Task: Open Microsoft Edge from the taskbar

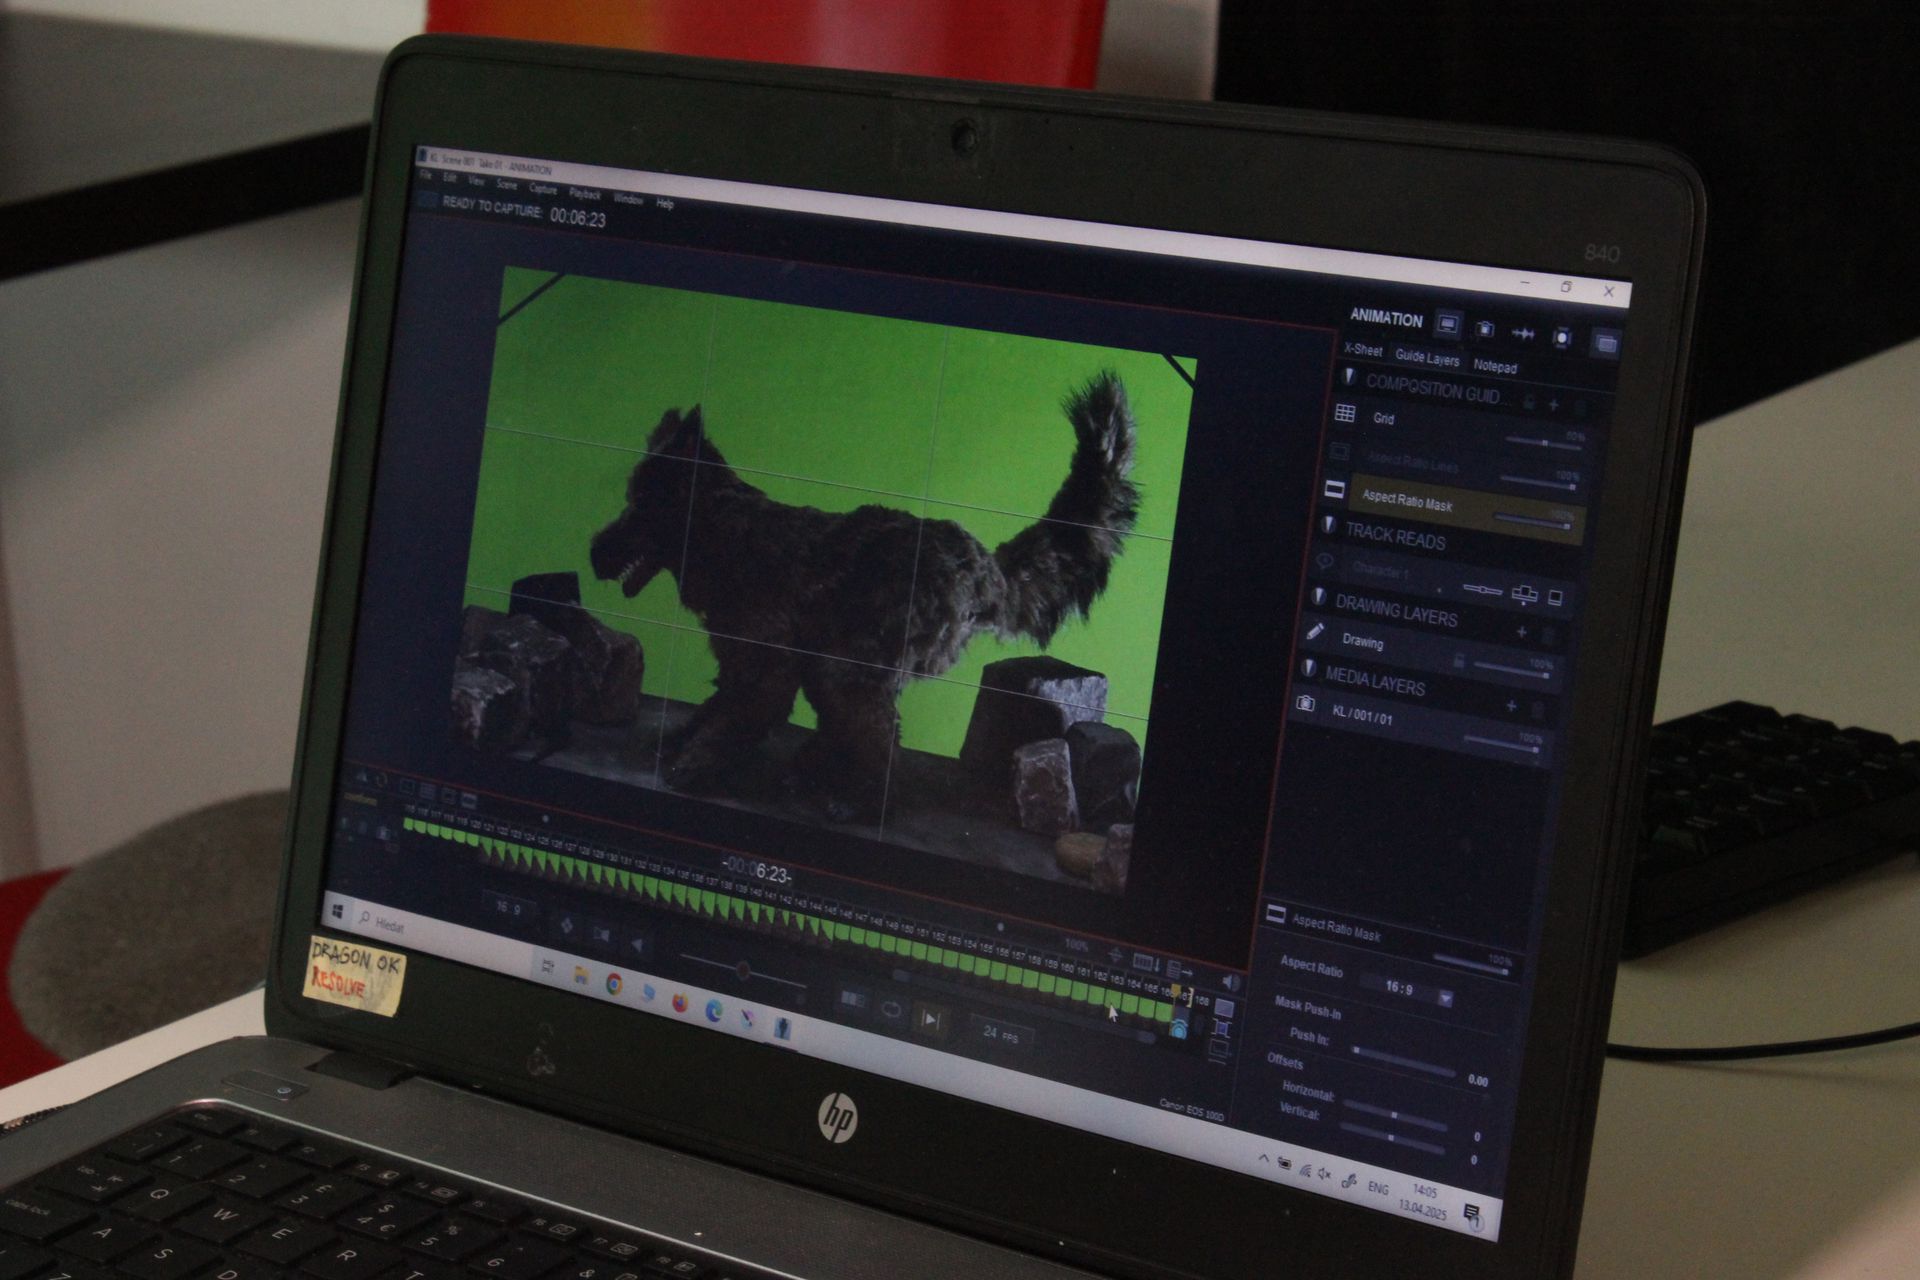Action: click(x=714, y=1011)
